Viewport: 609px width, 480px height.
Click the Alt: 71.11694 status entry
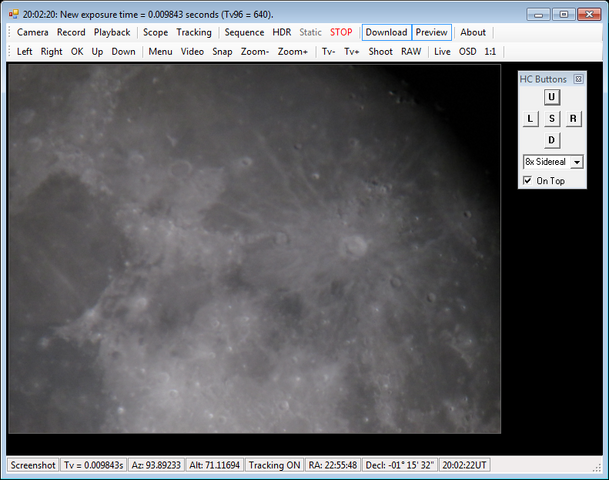click(214, 465)
